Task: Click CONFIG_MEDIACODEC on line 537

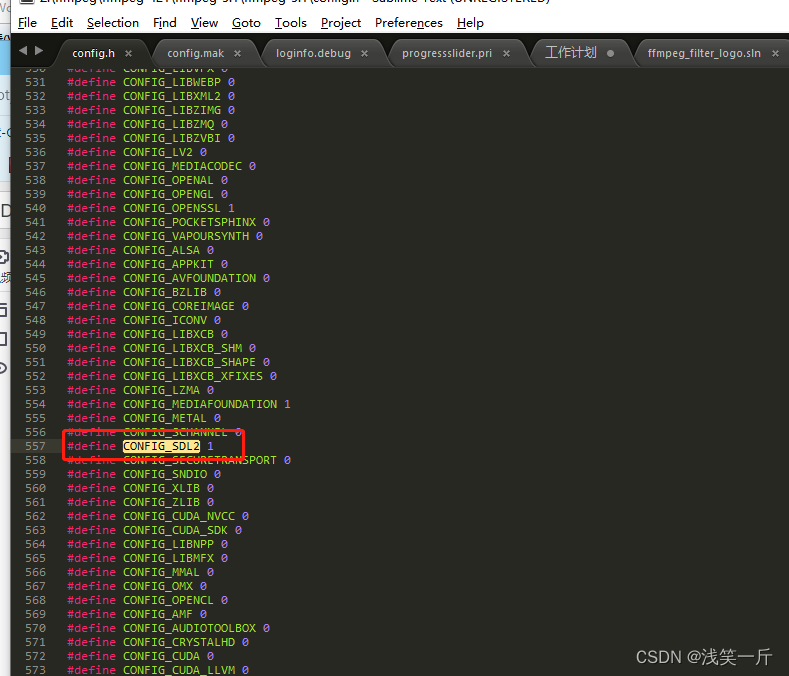Action: pyautogui.click(x=182, y=166)
